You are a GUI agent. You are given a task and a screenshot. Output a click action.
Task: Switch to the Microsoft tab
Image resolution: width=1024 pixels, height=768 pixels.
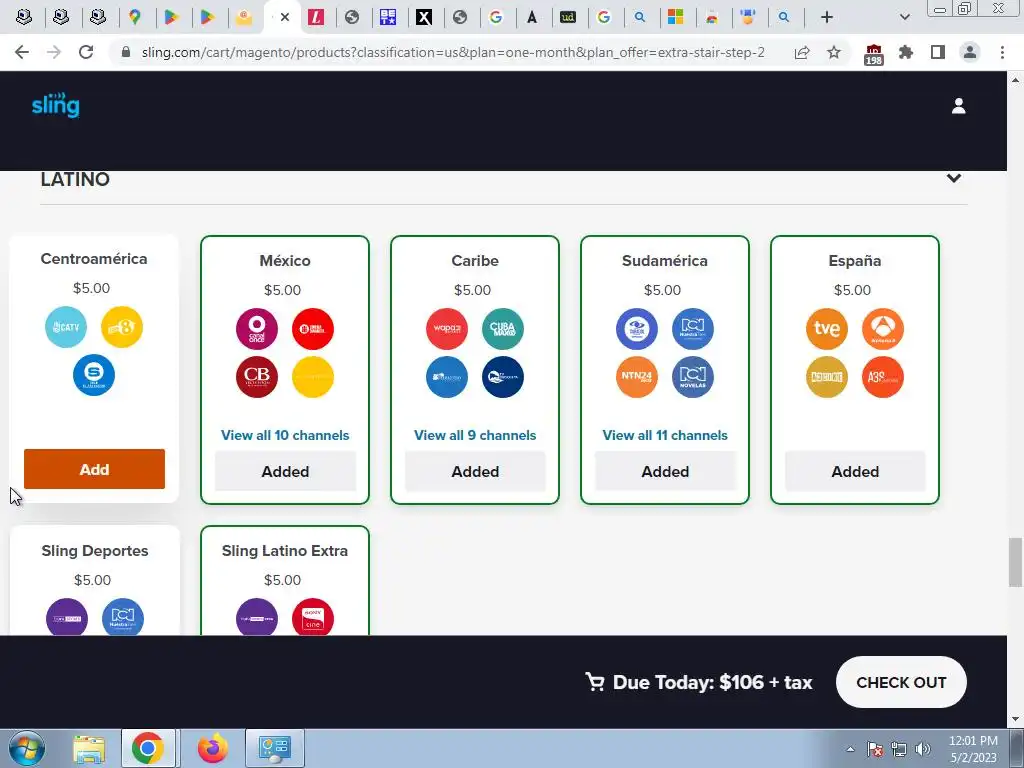click(675, 17)
